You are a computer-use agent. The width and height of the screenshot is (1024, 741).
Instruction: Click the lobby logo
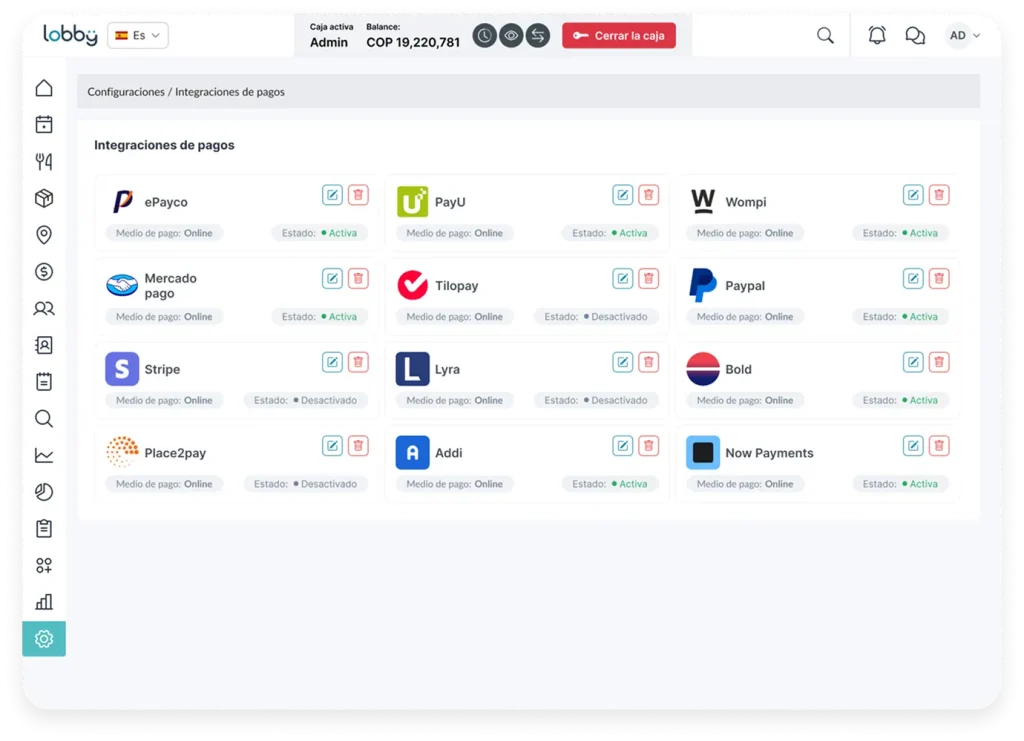71,34
